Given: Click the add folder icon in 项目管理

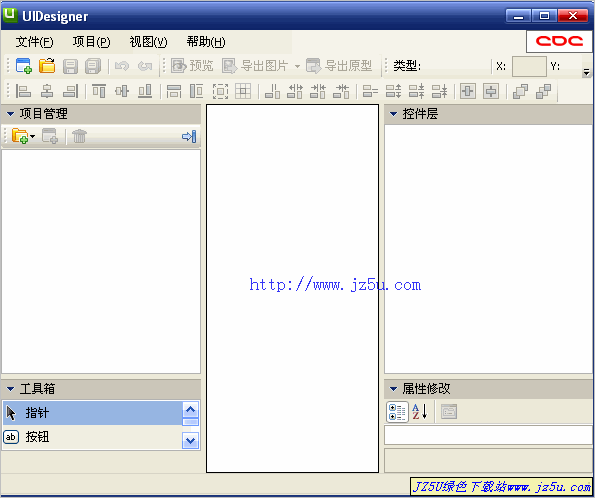Looking at the screenshot, I should coord(20,136).
